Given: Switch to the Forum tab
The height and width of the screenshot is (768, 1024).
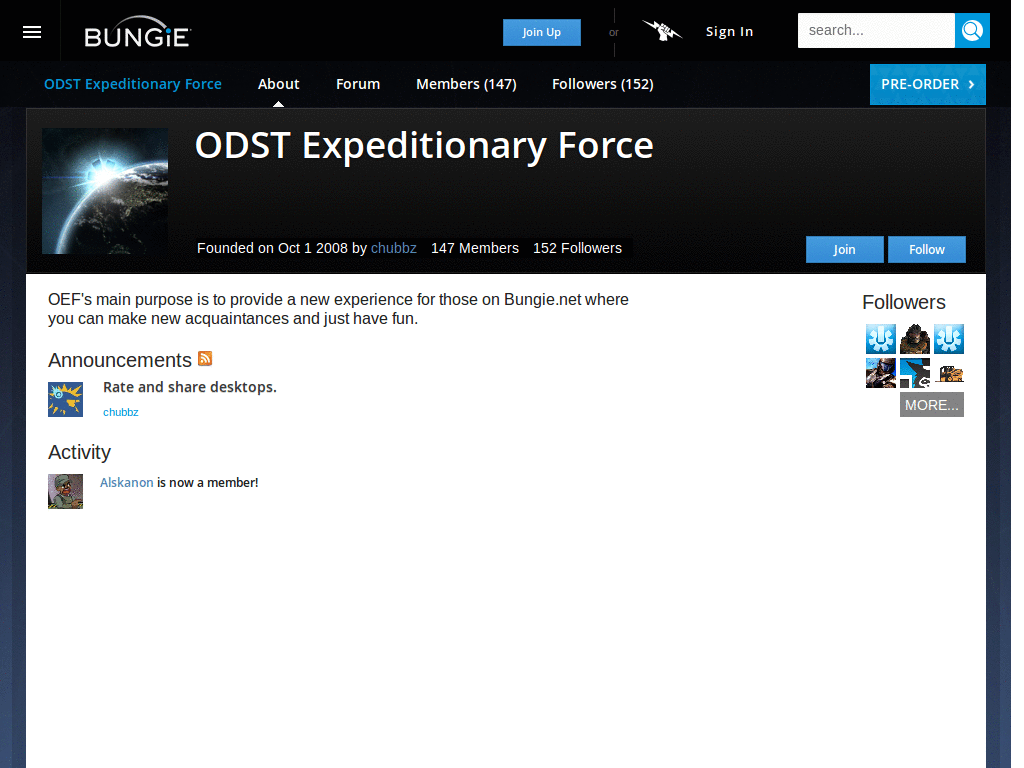Looking at the screenshot, I should [x=358, y=84].
